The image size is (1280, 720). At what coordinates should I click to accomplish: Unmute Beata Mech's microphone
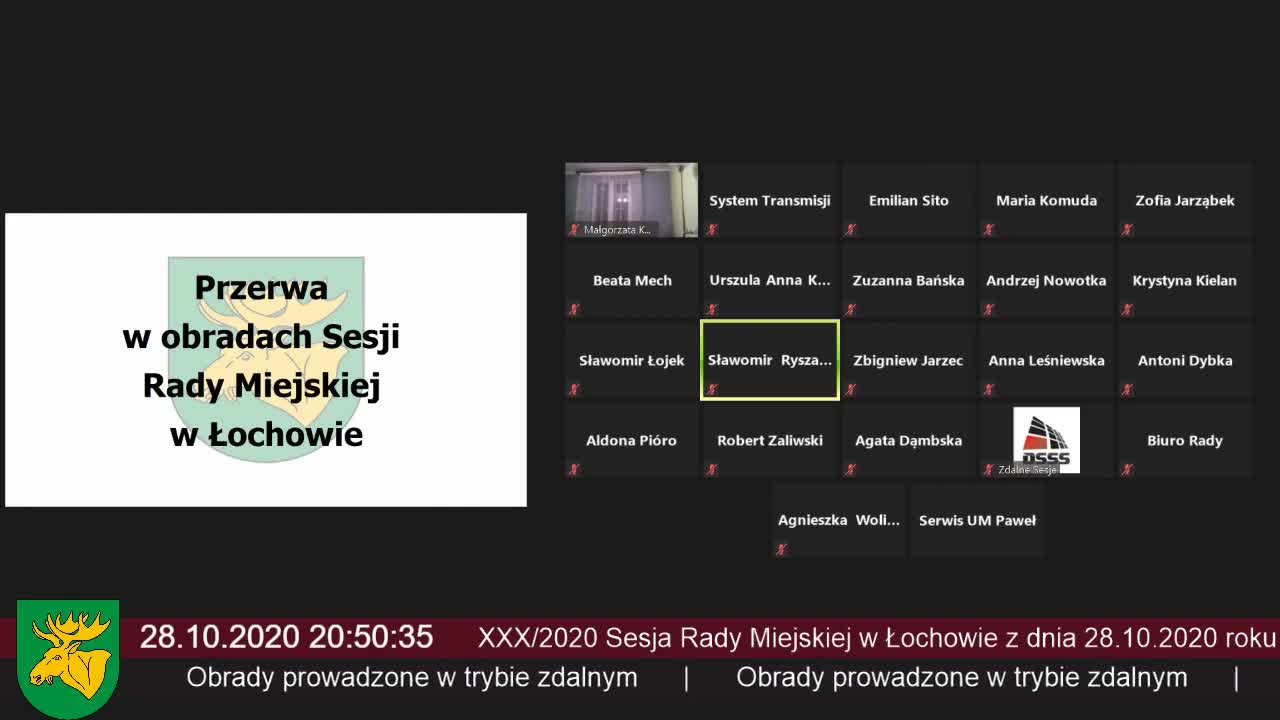[575, 311]
